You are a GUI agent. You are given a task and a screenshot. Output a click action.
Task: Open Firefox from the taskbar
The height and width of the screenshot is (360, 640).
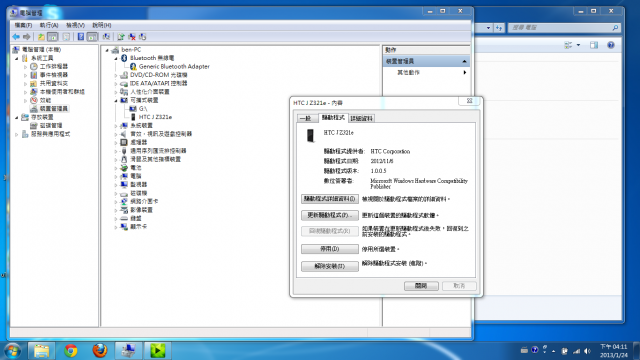100,351
